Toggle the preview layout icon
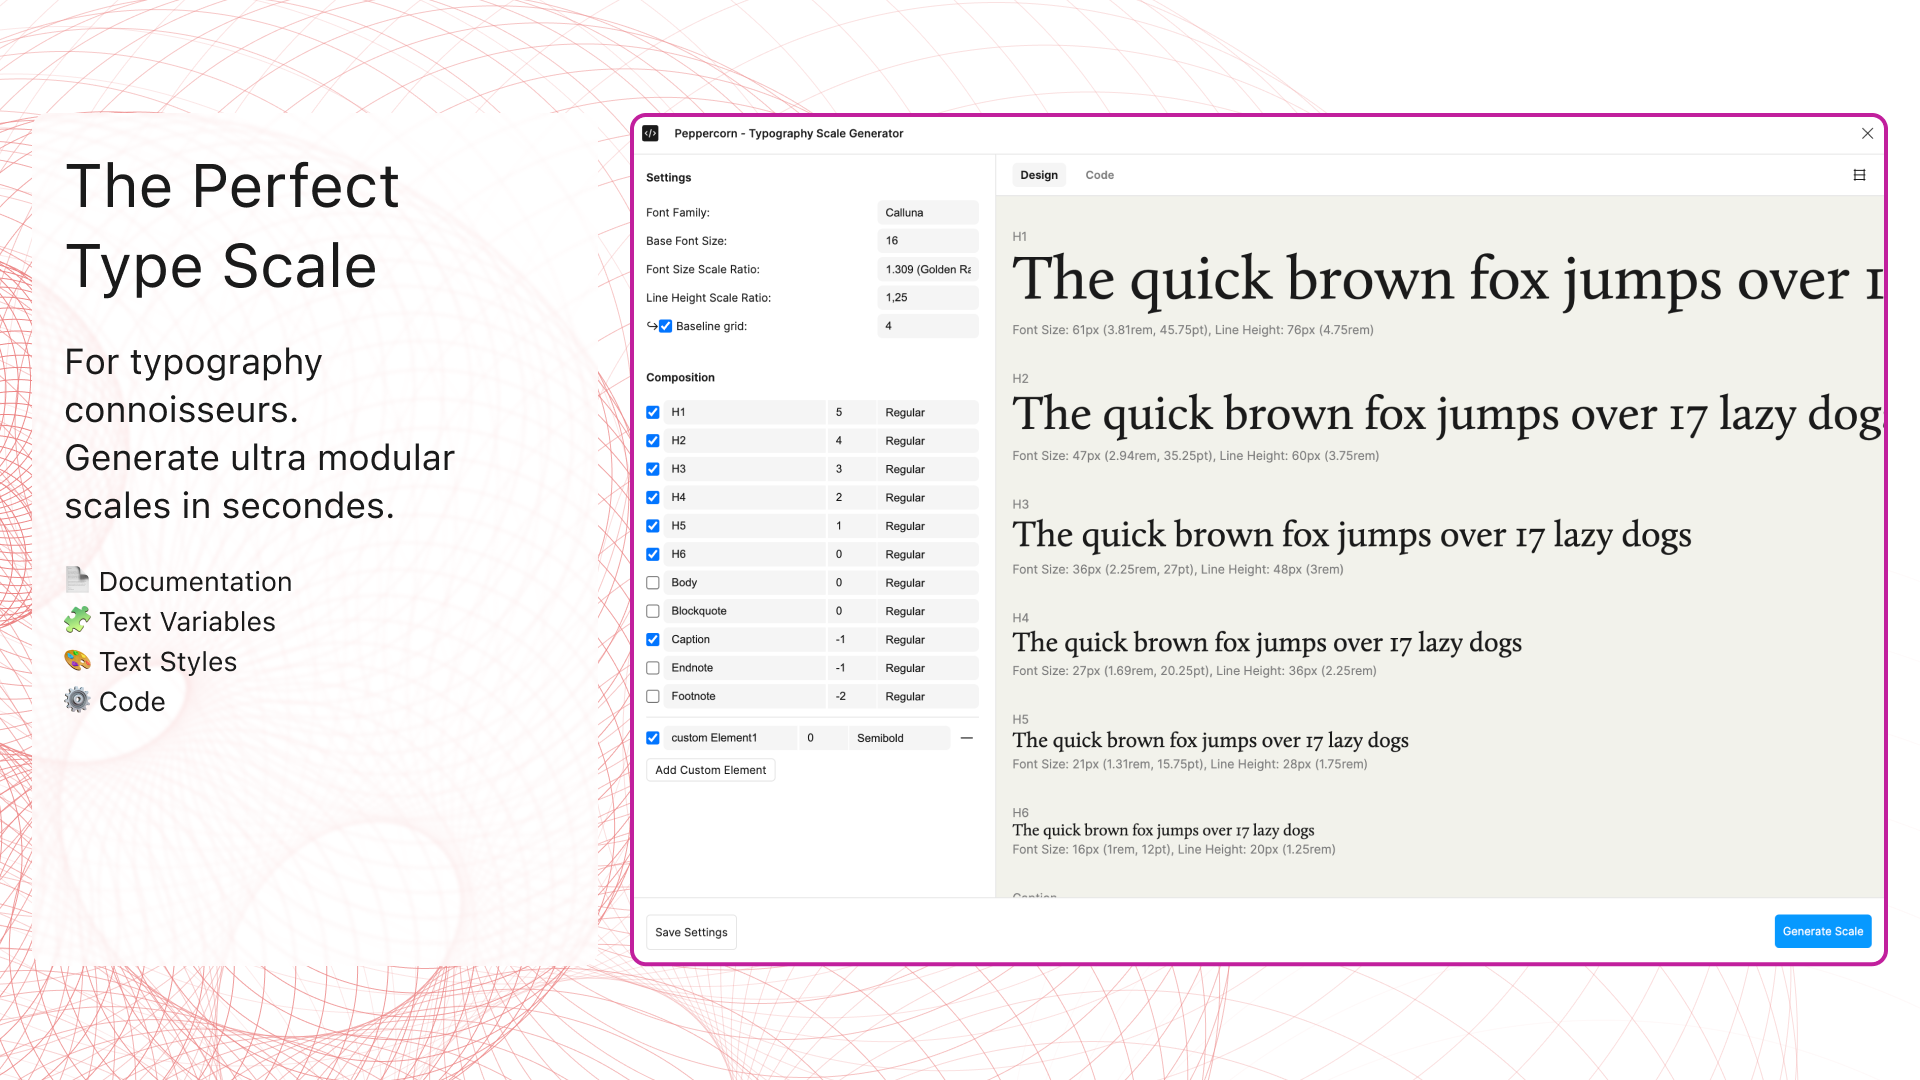Screen dimensions: 1920x1080 point(1859,175)
